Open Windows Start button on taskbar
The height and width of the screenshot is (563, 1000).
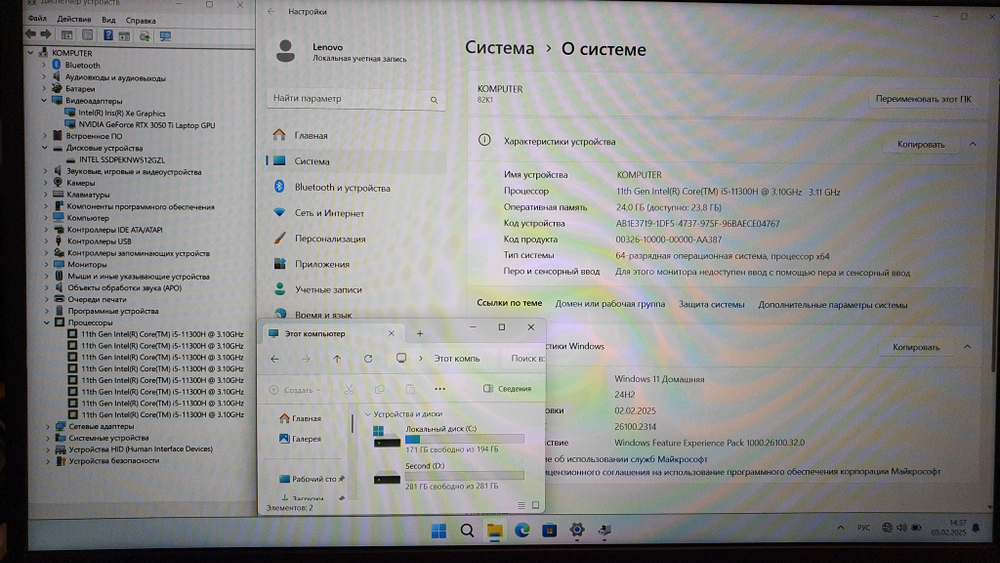tap(439, 530)
